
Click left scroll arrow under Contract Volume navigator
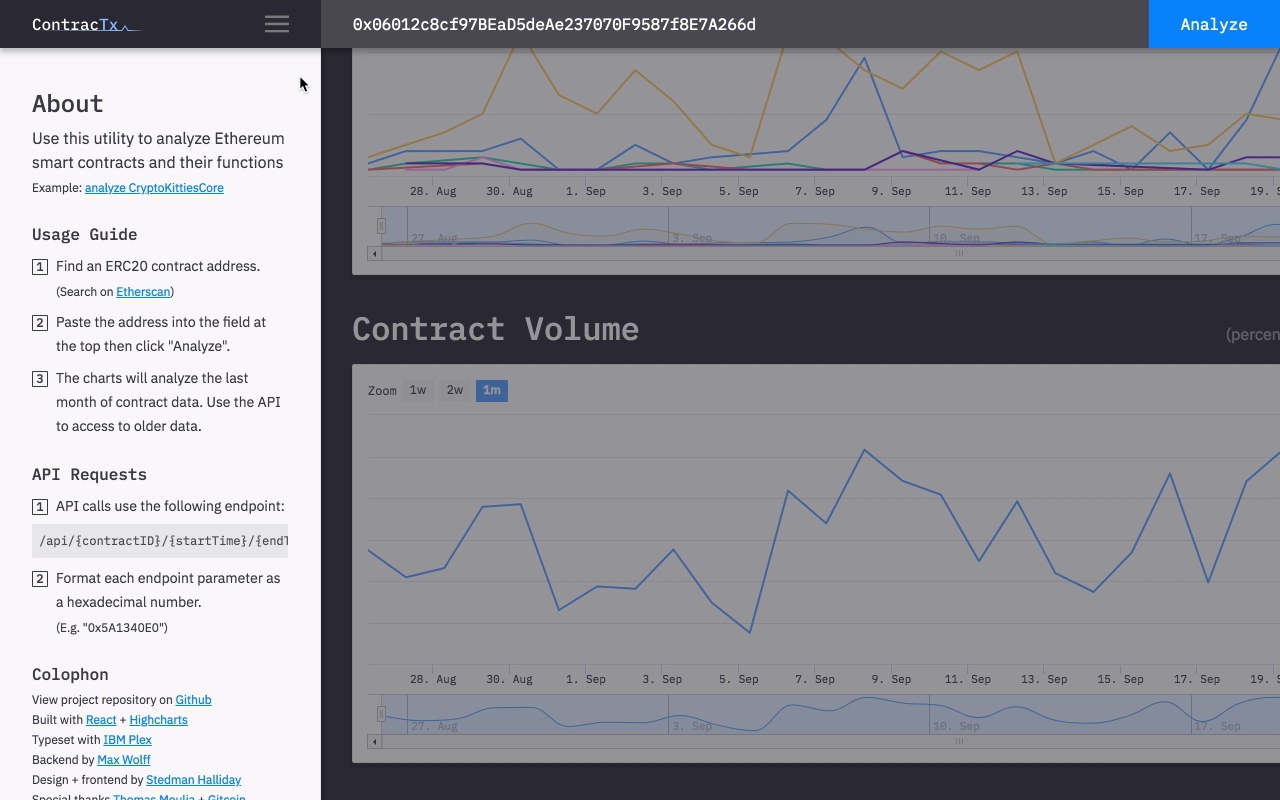point(374,742)
